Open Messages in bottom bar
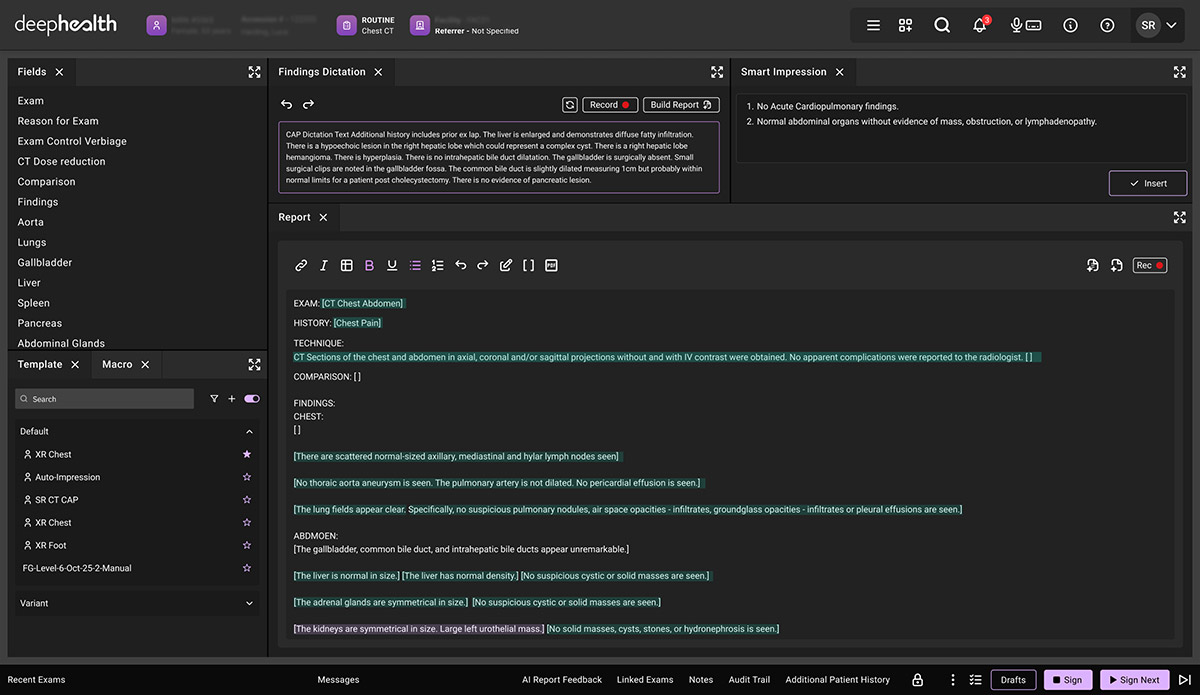The width and height of the screenshot is (1200, 695). pyautogui.click(x=338, y=680)
